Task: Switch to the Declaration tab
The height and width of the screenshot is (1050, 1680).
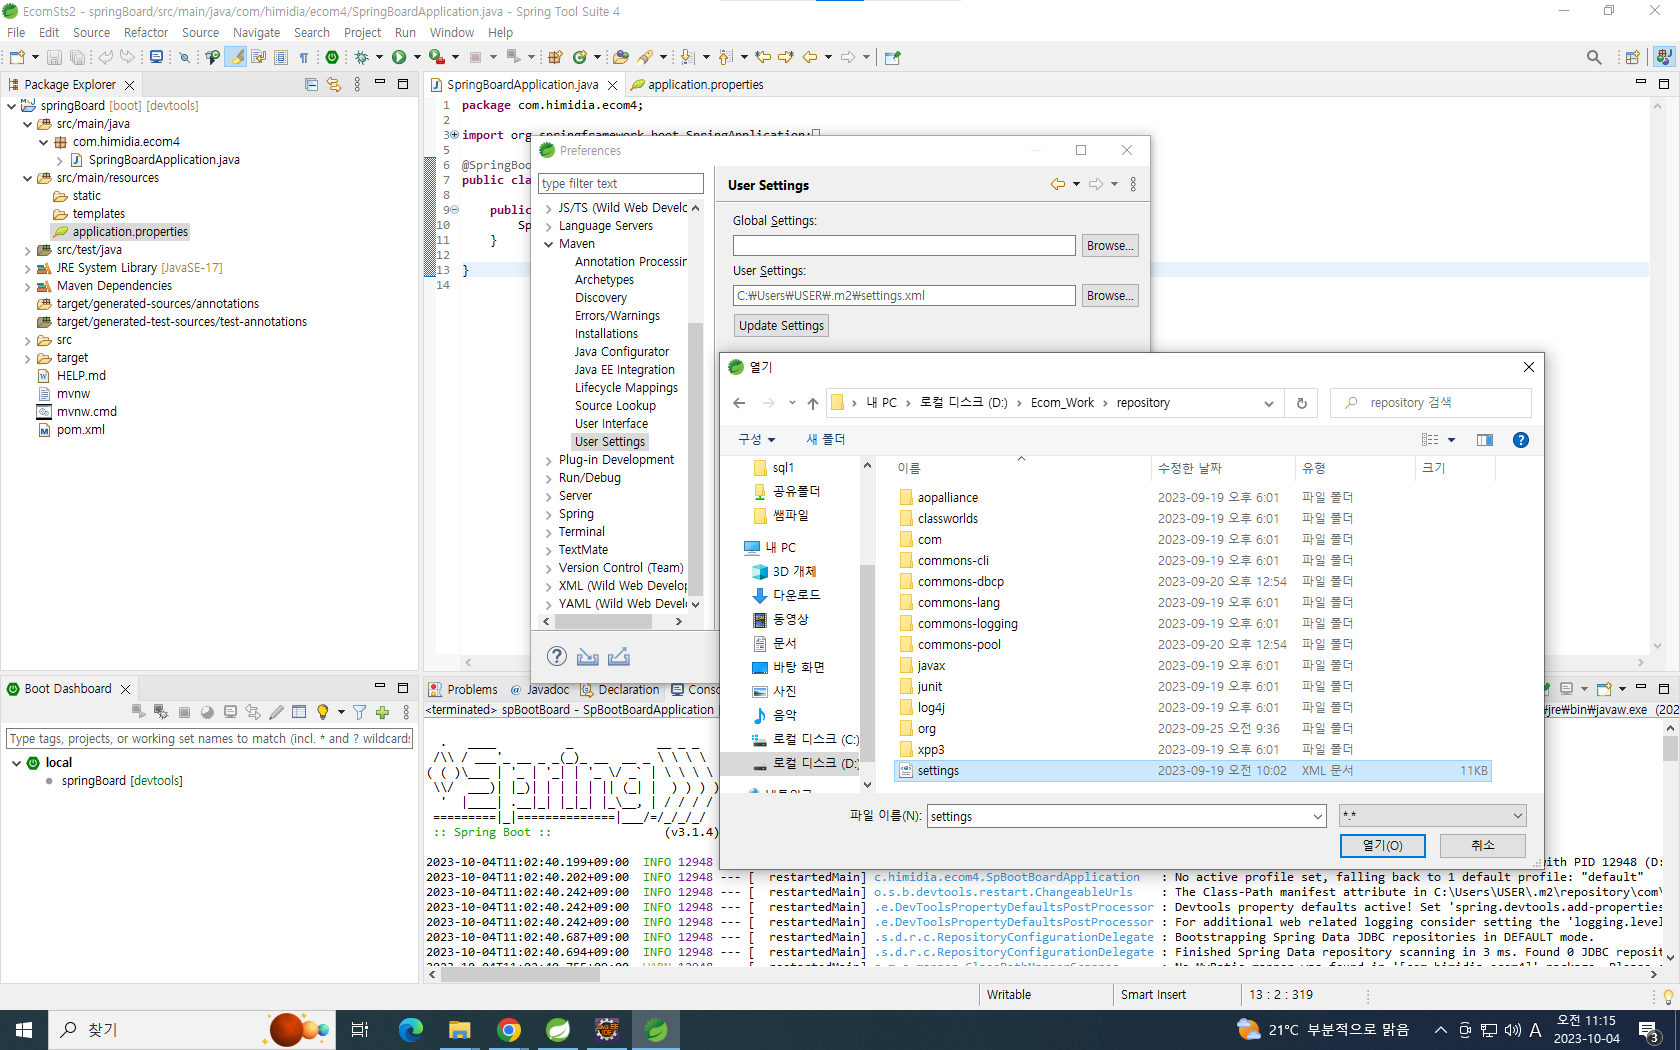Action: tap(620, 690)
